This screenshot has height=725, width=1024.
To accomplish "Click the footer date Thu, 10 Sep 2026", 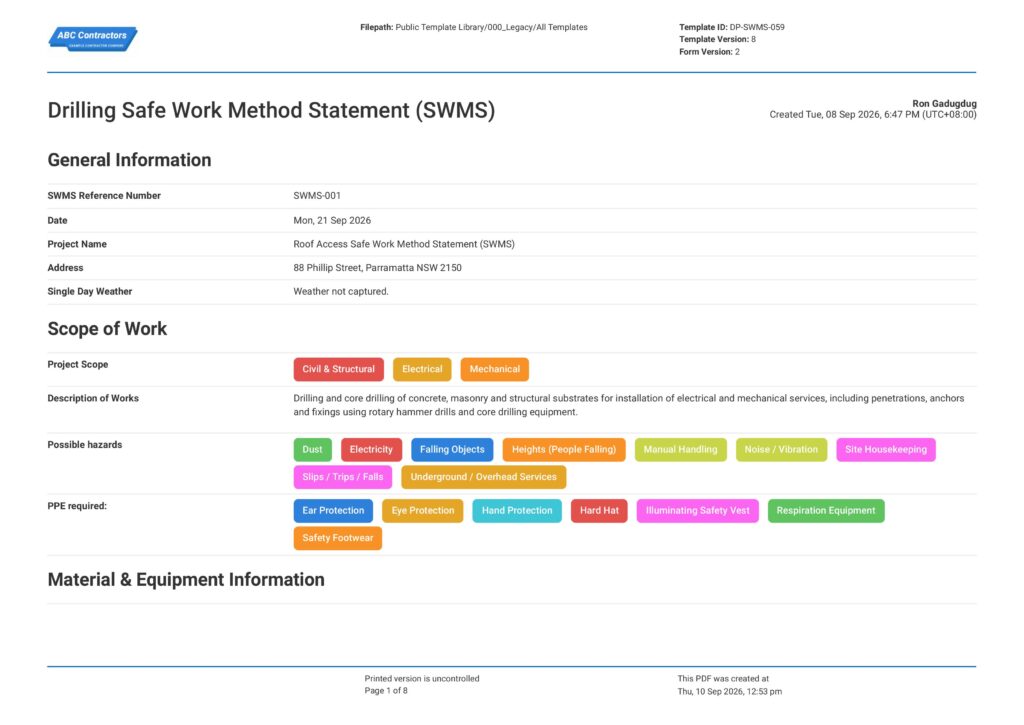I will tap(729, 691).
